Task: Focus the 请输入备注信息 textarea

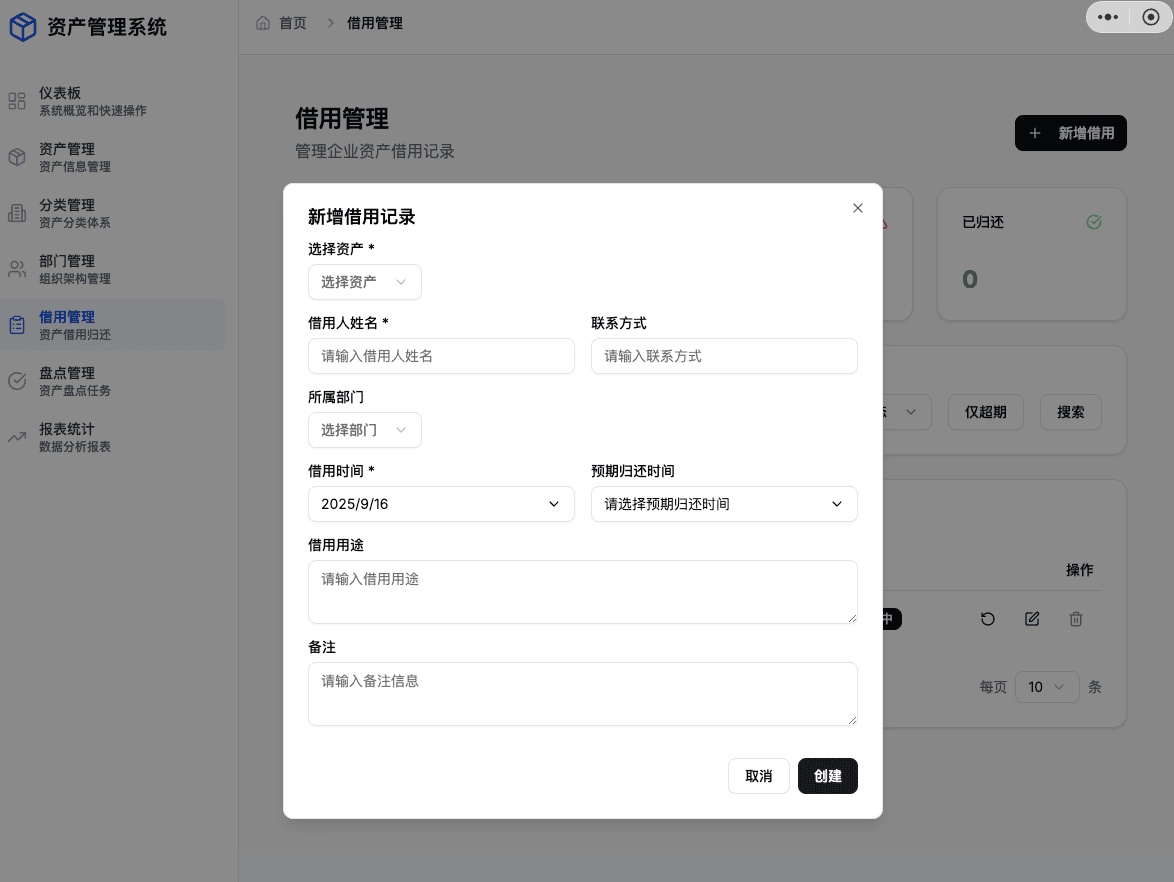Action: (583, 694)
